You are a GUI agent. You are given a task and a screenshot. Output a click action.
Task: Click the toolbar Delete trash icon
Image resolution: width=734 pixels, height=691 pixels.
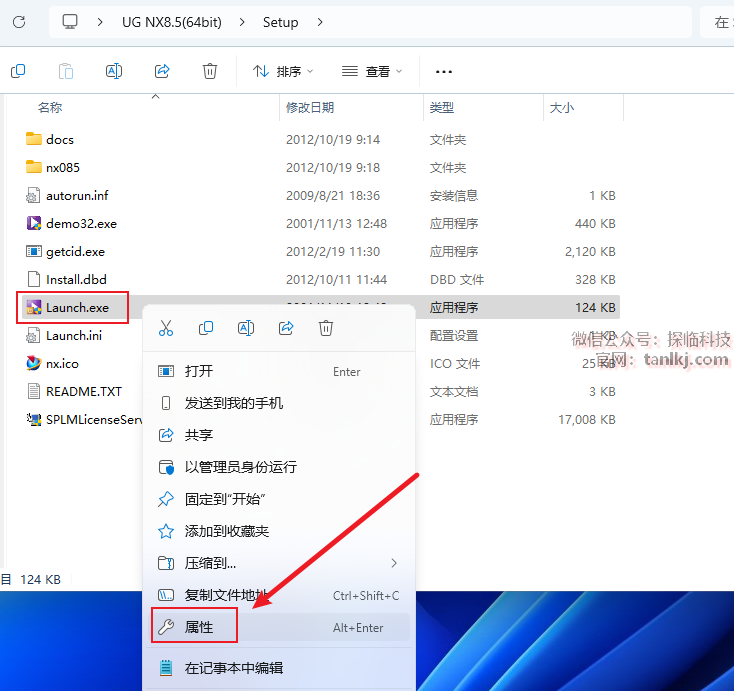tap(210, 71)
